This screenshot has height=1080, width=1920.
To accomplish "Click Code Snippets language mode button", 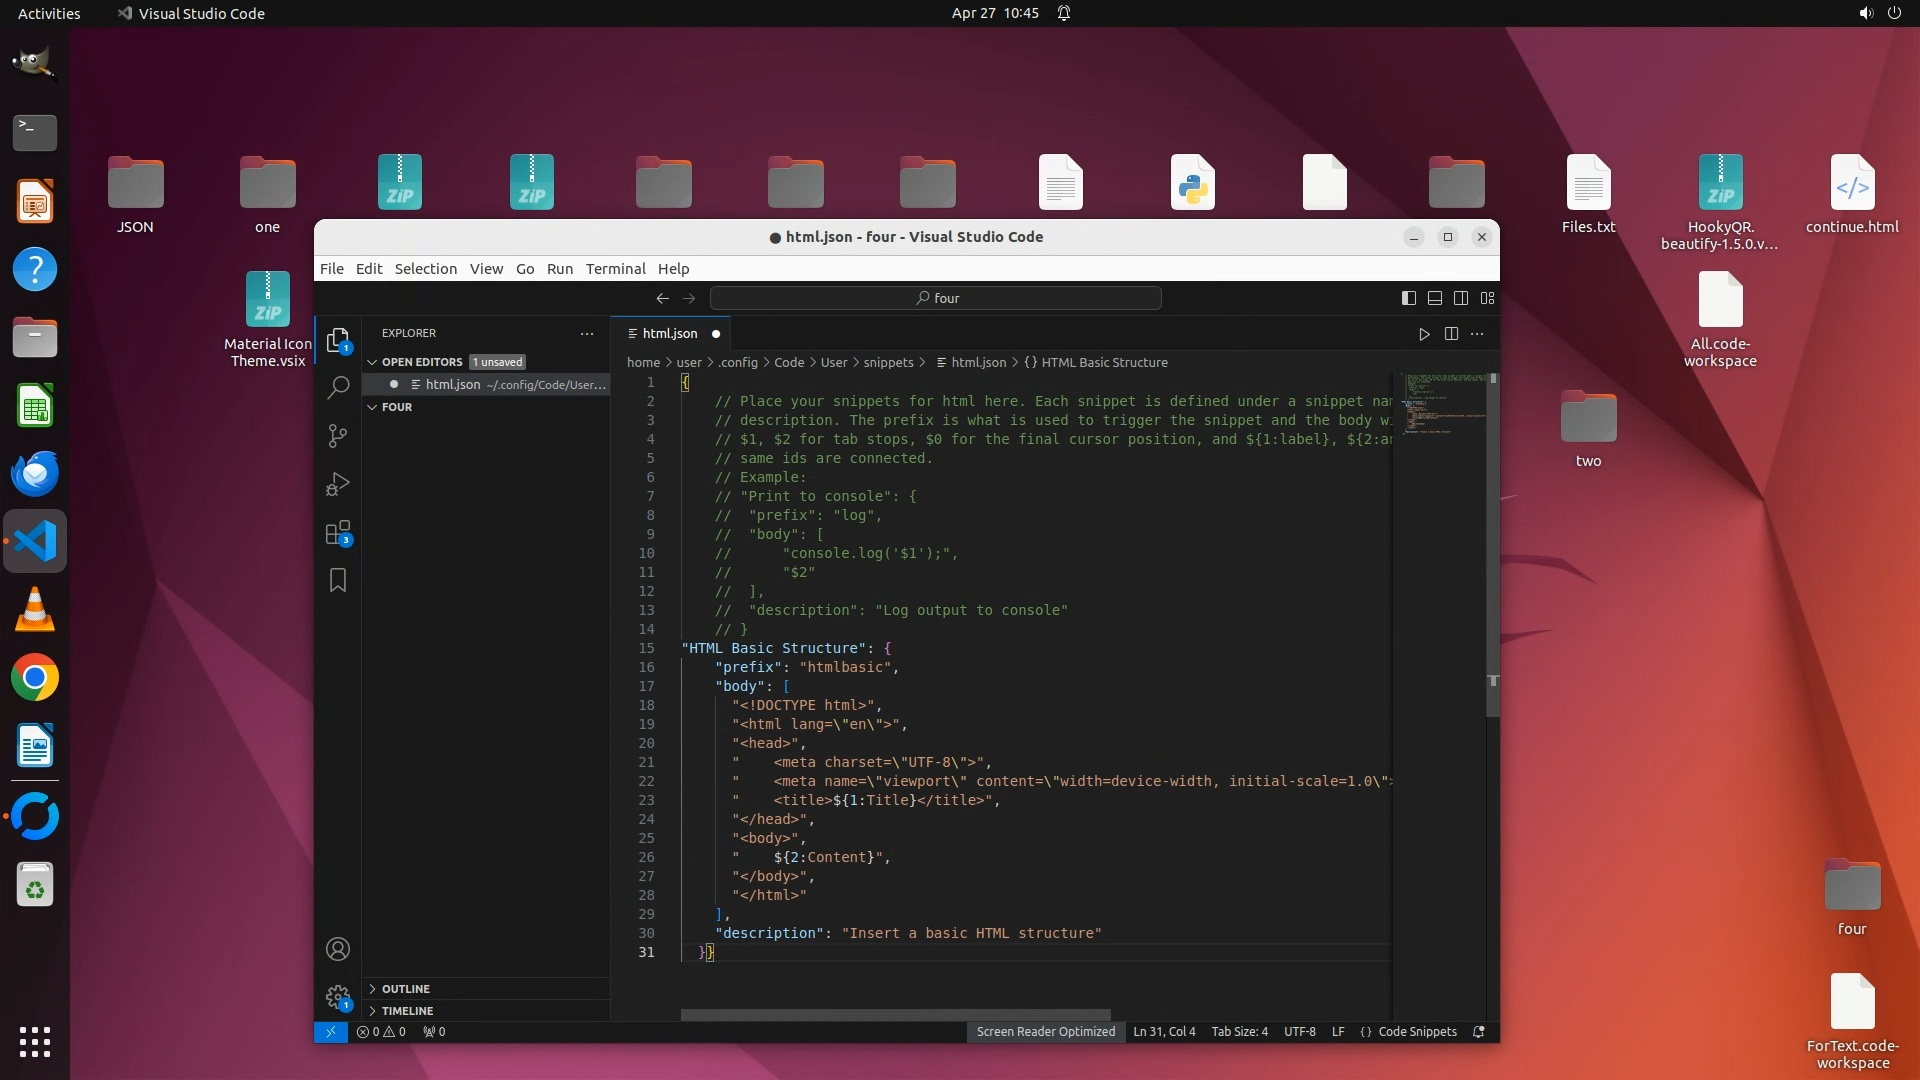I will (x=1416, y=1031).
